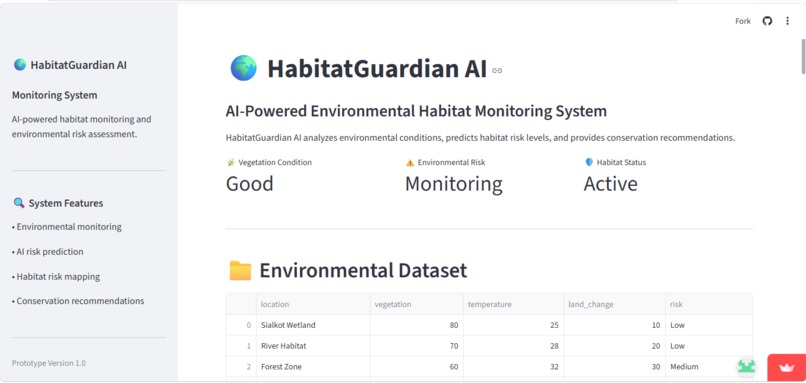Sort table by temperature column header
The height and width of the screenshot is (383, 806).
pyautogui.click(x=513, y=304)
